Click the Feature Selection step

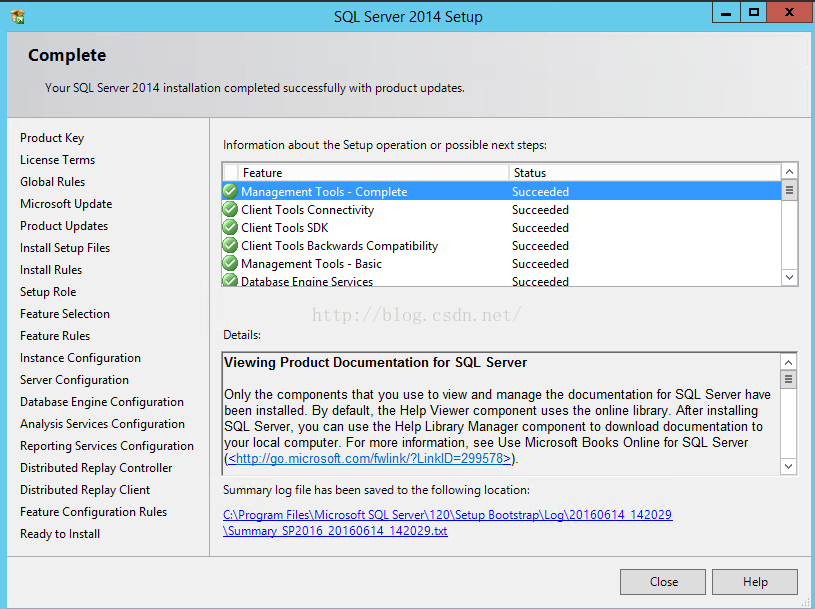point(65,314)
